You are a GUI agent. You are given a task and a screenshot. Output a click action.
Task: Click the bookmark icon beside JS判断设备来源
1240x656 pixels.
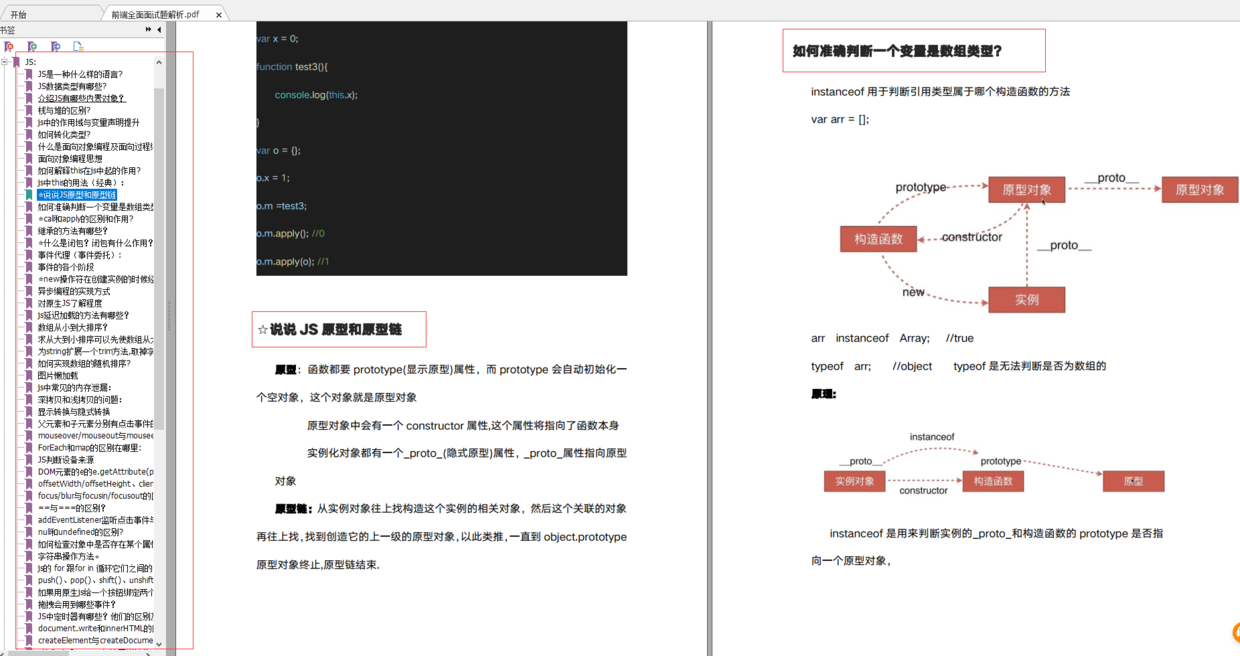(x=29, y=460)
